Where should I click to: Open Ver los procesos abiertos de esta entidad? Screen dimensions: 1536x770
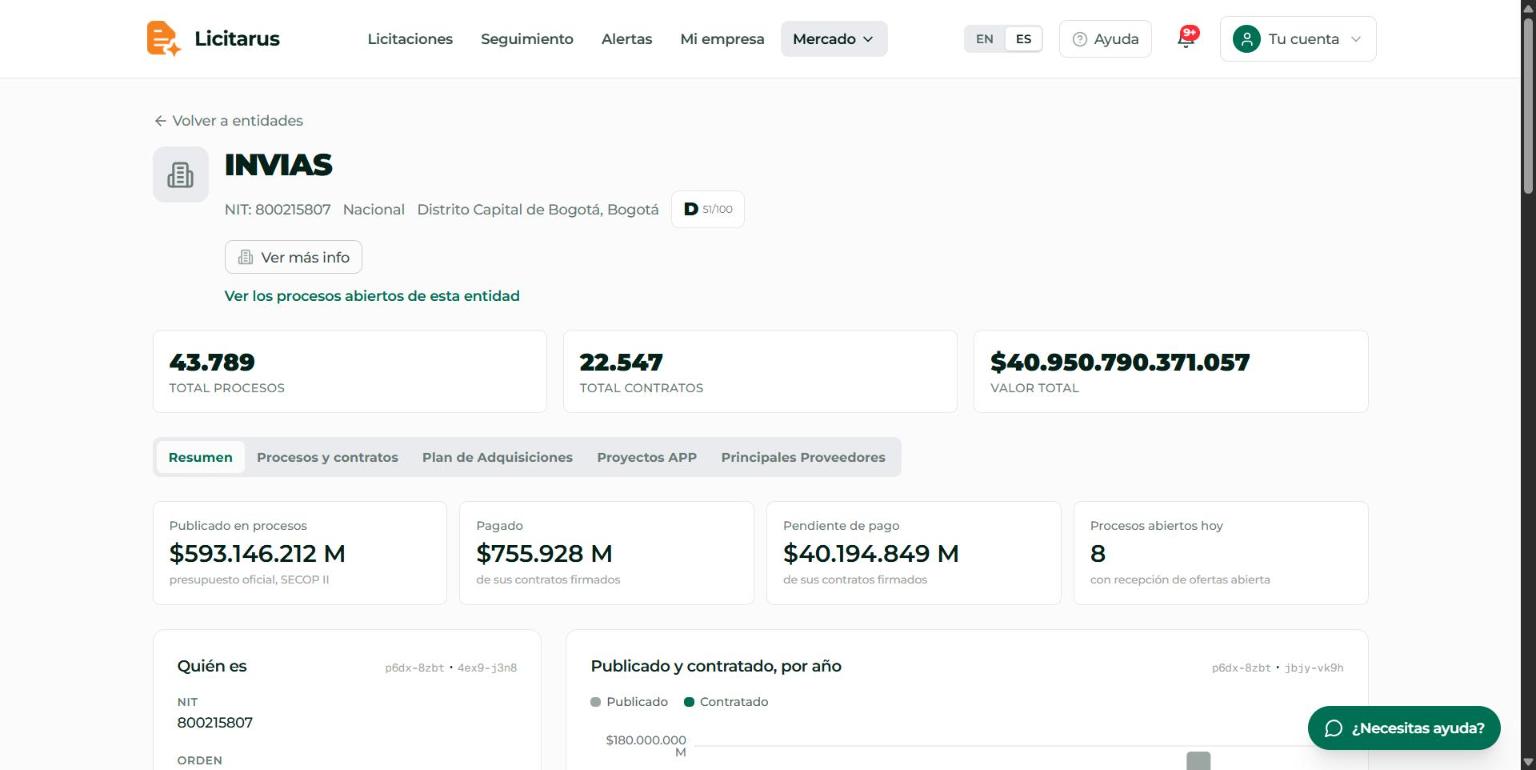372,296
